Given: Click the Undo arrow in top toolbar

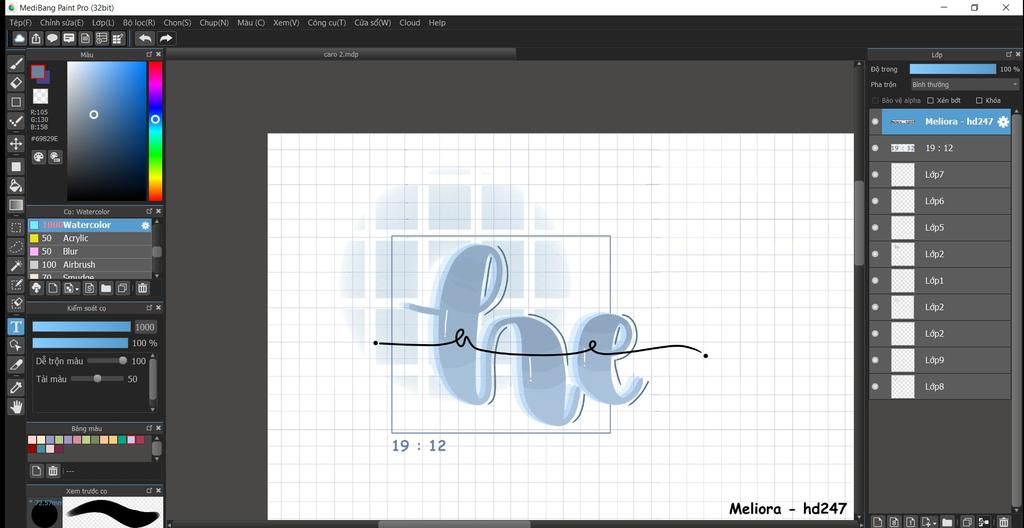Looking at the screenshot, I should click(145, 39).
